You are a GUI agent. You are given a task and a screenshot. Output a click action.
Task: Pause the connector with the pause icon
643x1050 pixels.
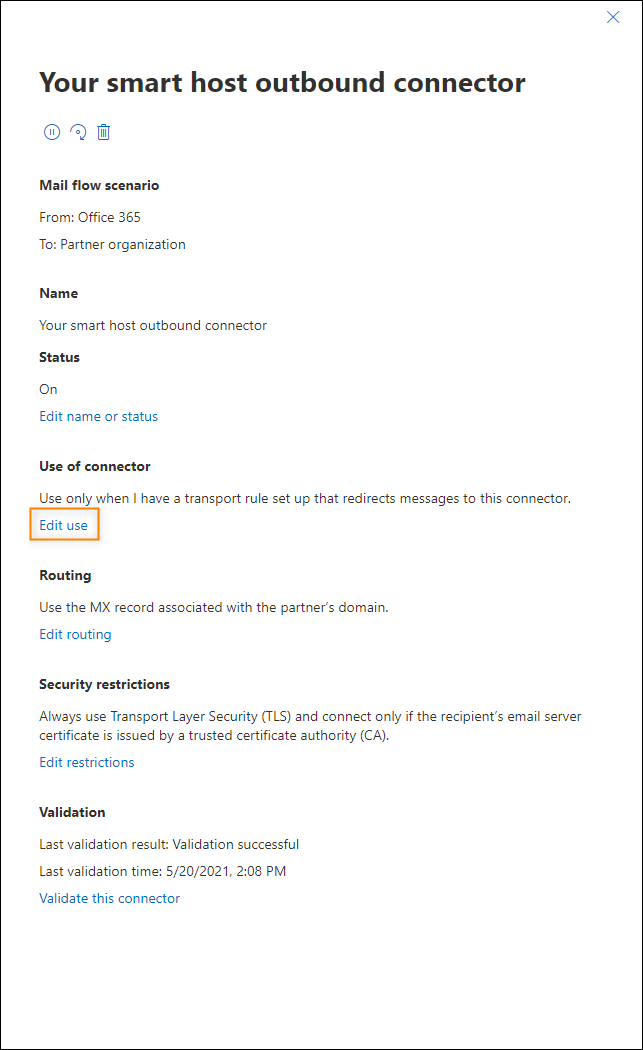52,132
